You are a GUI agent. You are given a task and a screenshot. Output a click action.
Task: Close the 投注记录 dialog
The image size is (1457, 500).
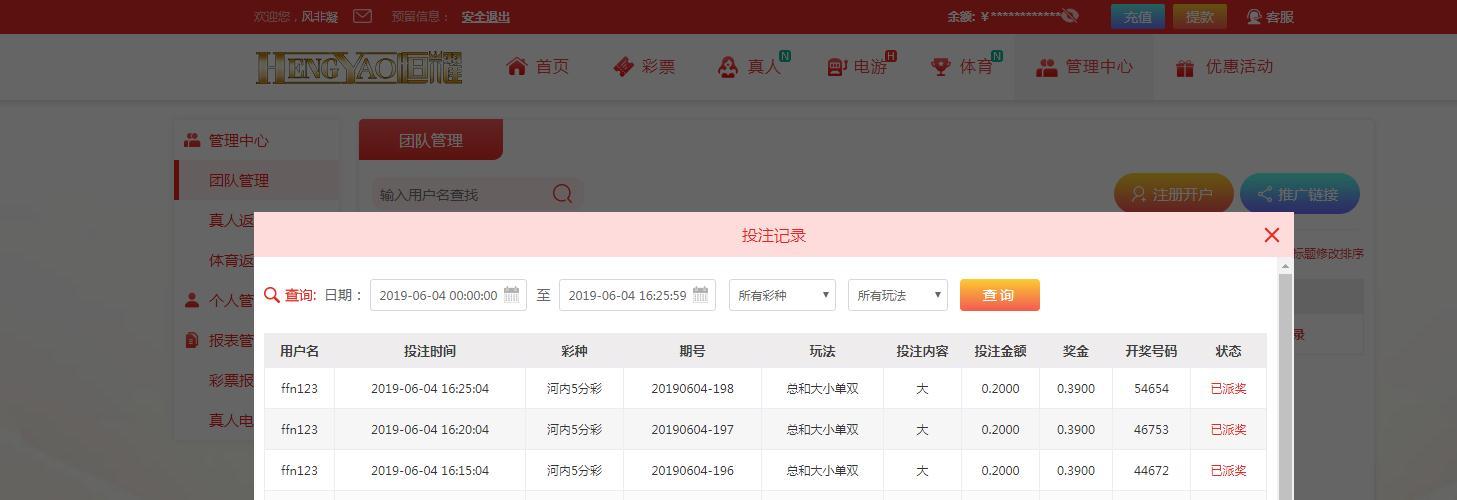(x=1271, y=235)
